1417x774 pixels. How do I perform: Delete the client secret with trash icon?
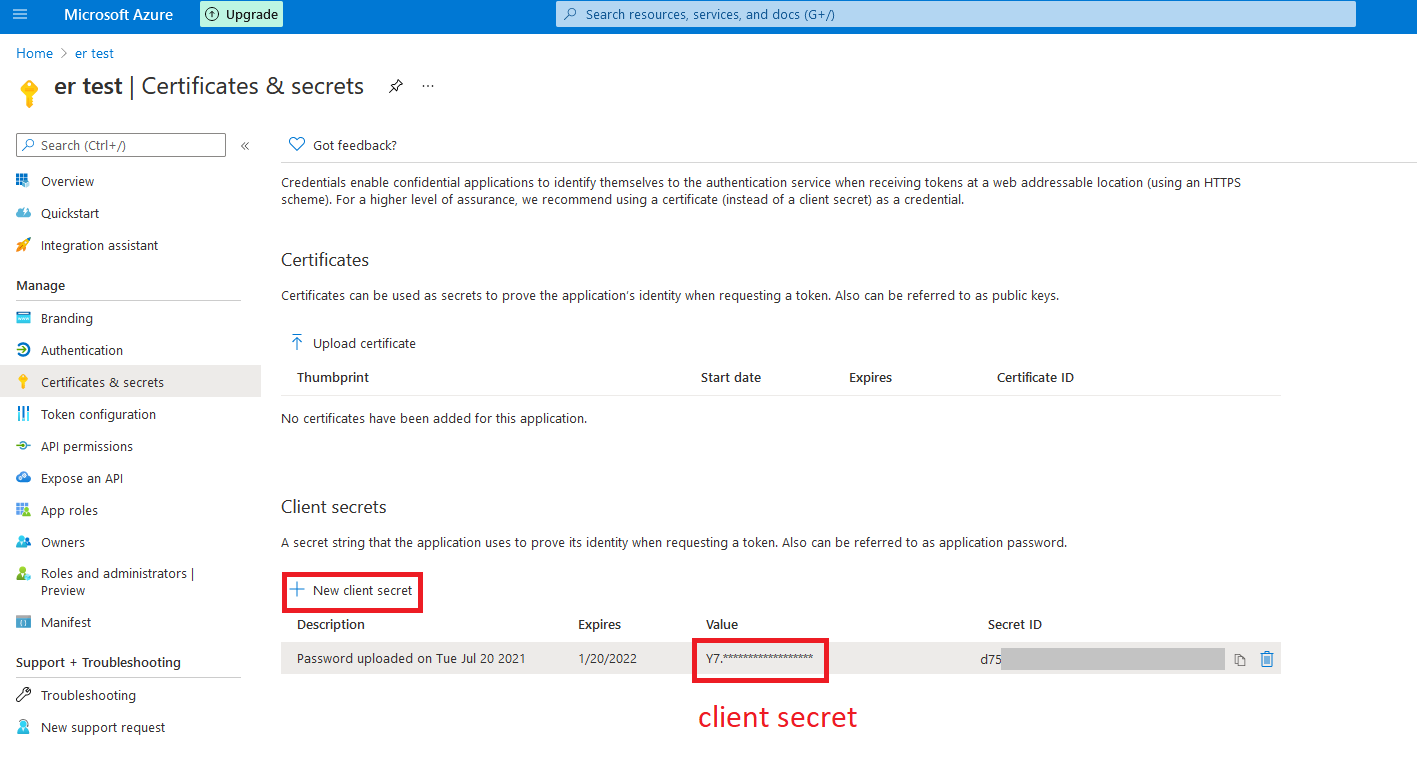(x=1267, y=659)
